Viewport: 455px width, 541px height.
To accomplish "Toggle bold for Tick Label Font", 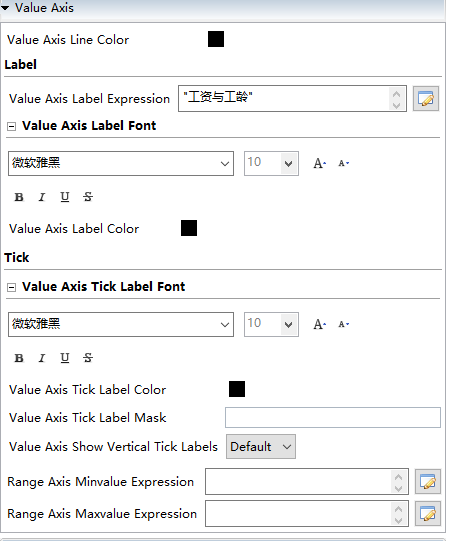I will (x=19, y=358).
